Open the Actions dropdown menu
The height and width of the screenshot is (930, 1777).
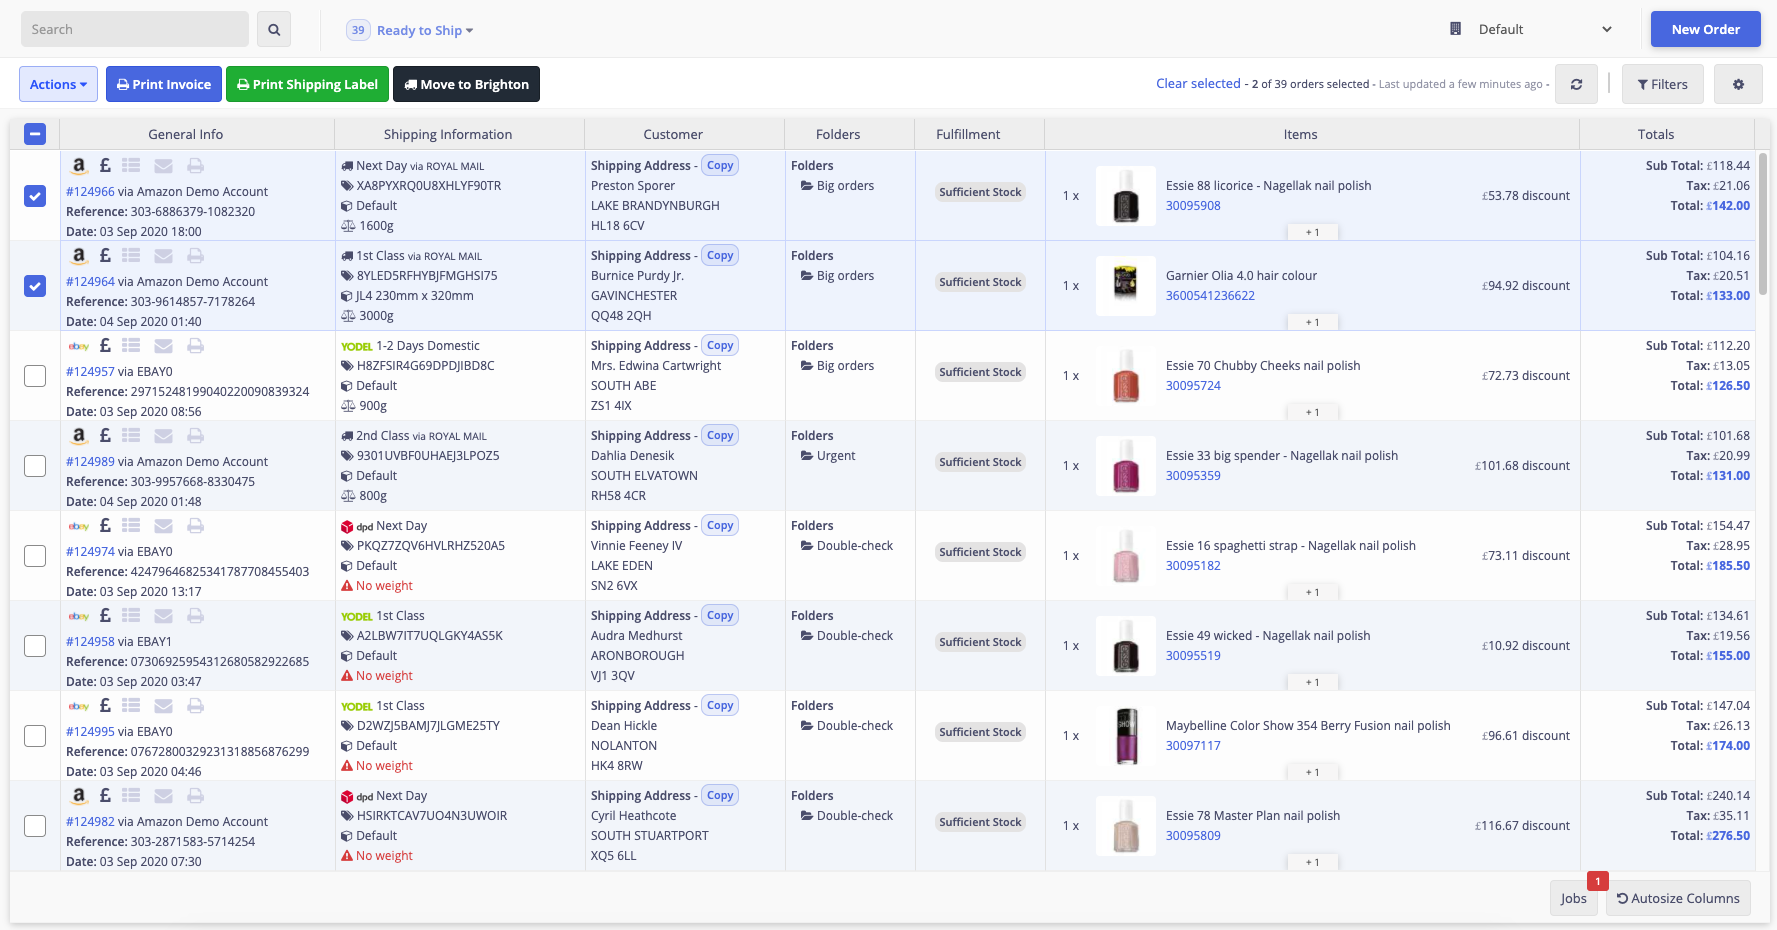tap(58, 85)
